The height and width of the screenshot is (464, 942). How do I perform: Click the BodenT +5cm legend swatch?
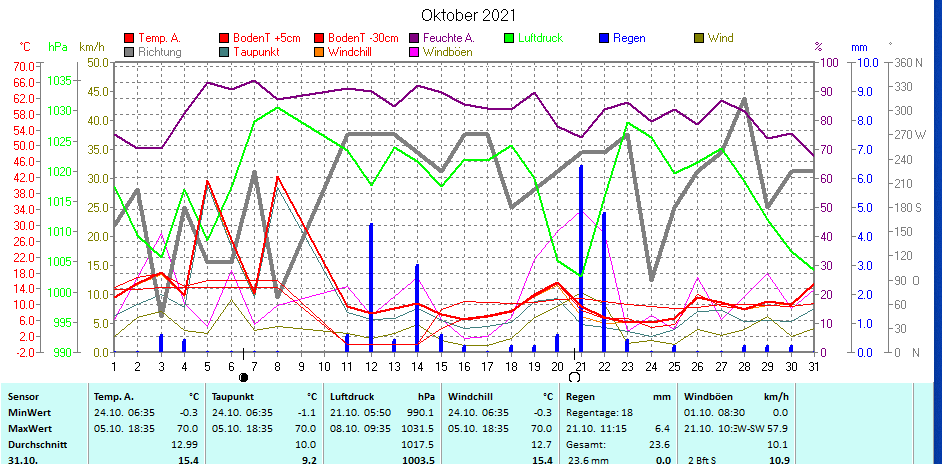pos(223,38)
